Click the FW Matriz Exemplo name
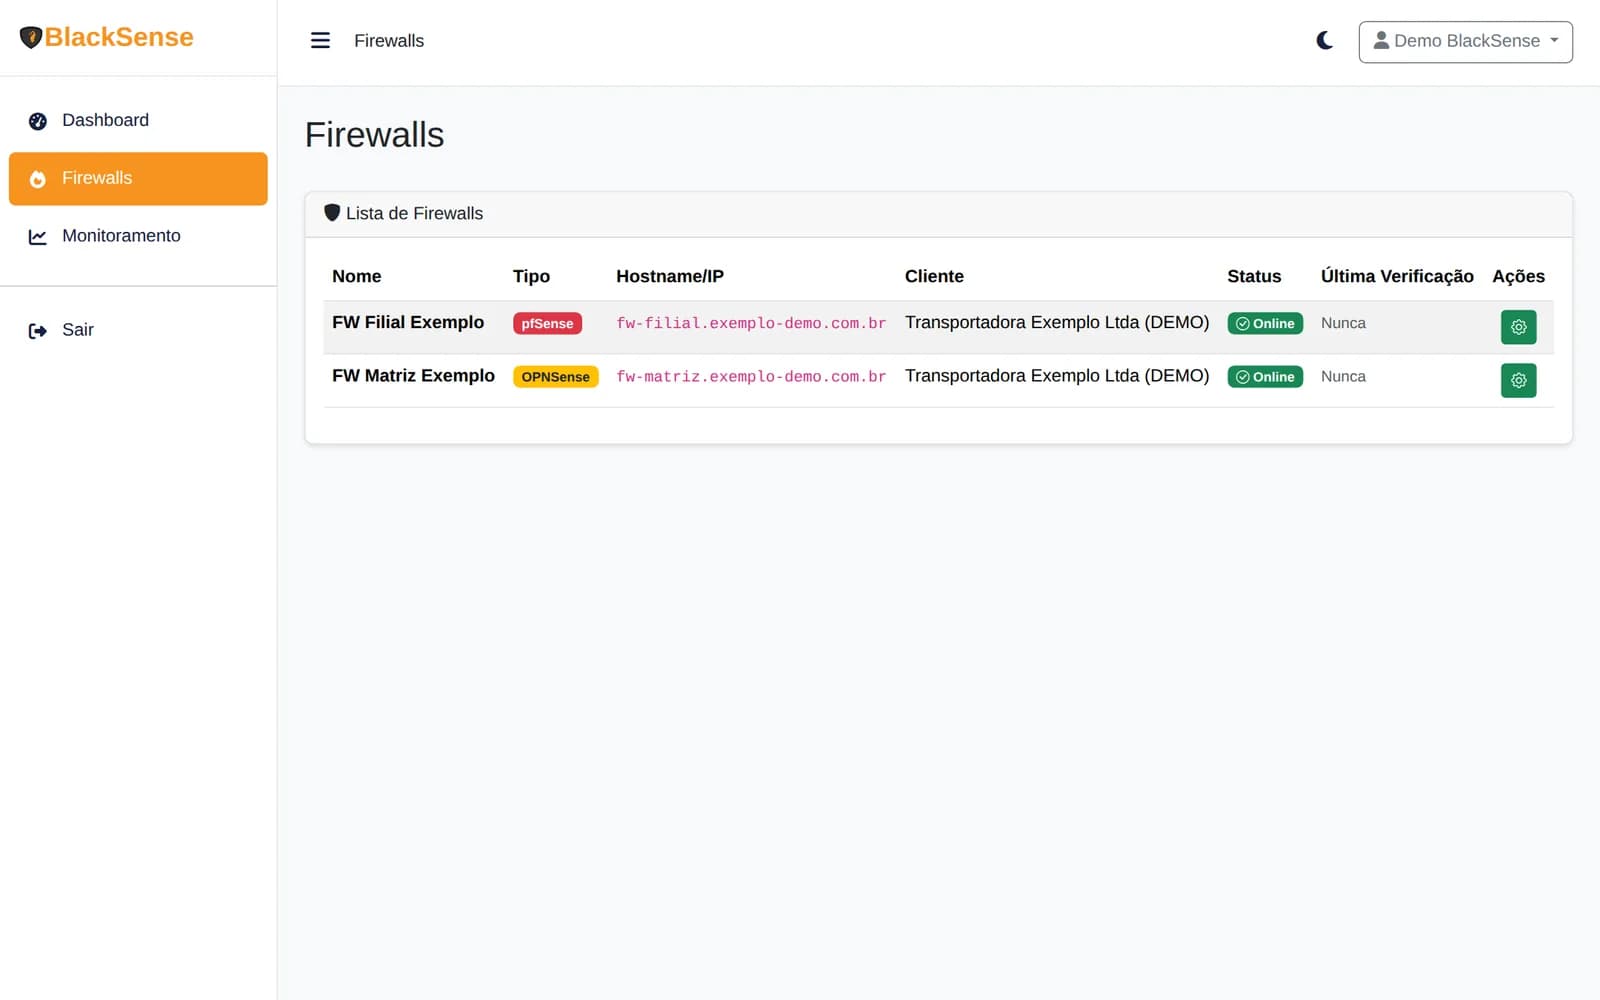The width and height of the screenshot is (1600, 1000). click(x=413, y=375)
